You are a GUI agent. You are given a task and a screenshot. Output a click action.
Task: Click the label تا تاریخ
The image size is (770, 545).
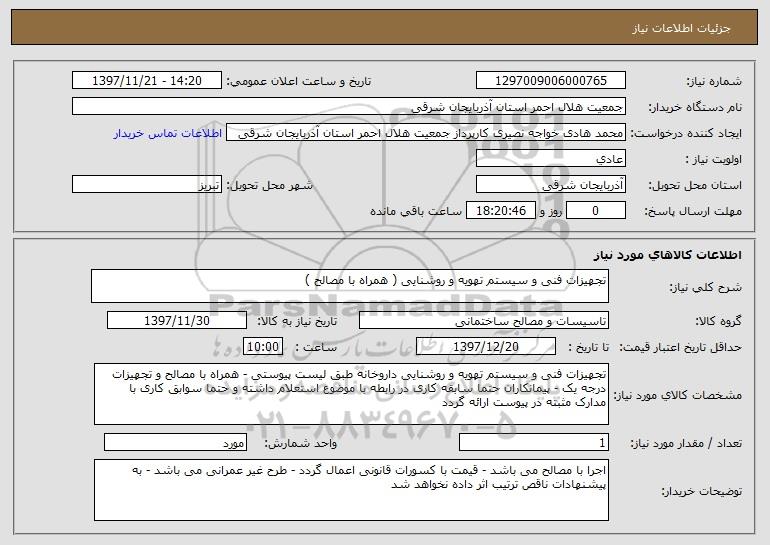point(588,347)
